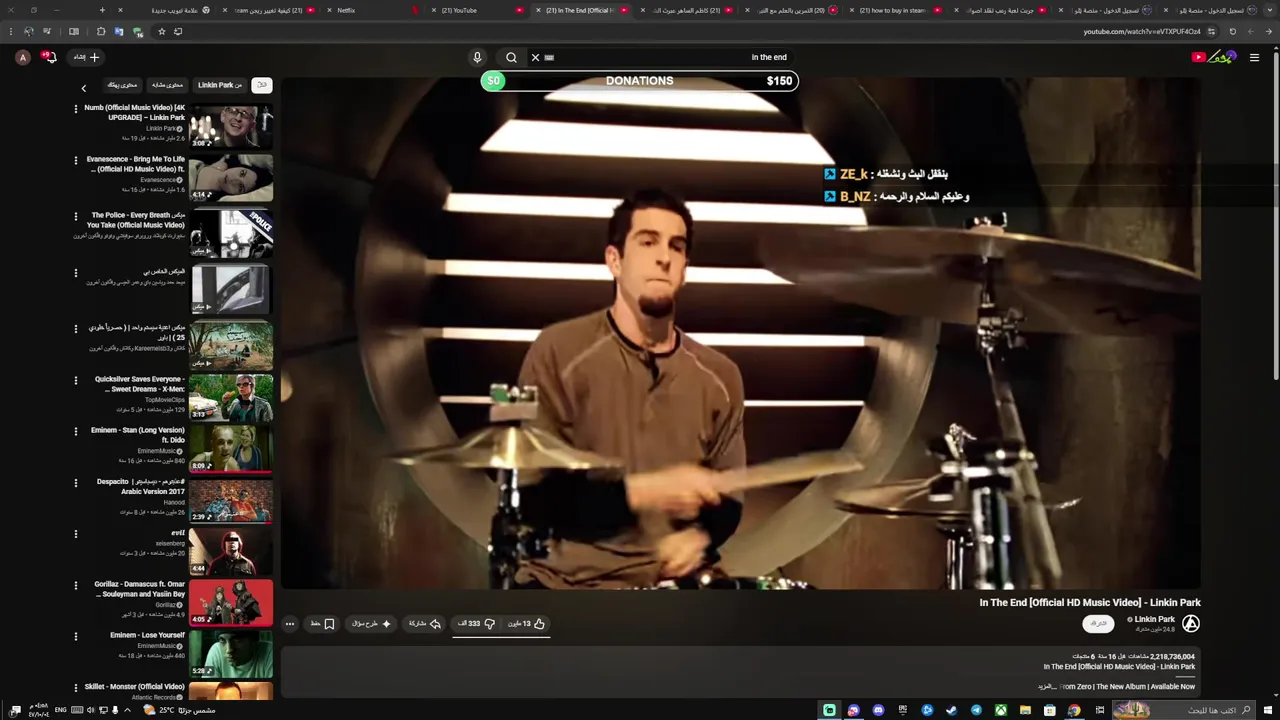Open Steam from the taskbar
This screenshot has height=720, width=1280.
(951, 710)
